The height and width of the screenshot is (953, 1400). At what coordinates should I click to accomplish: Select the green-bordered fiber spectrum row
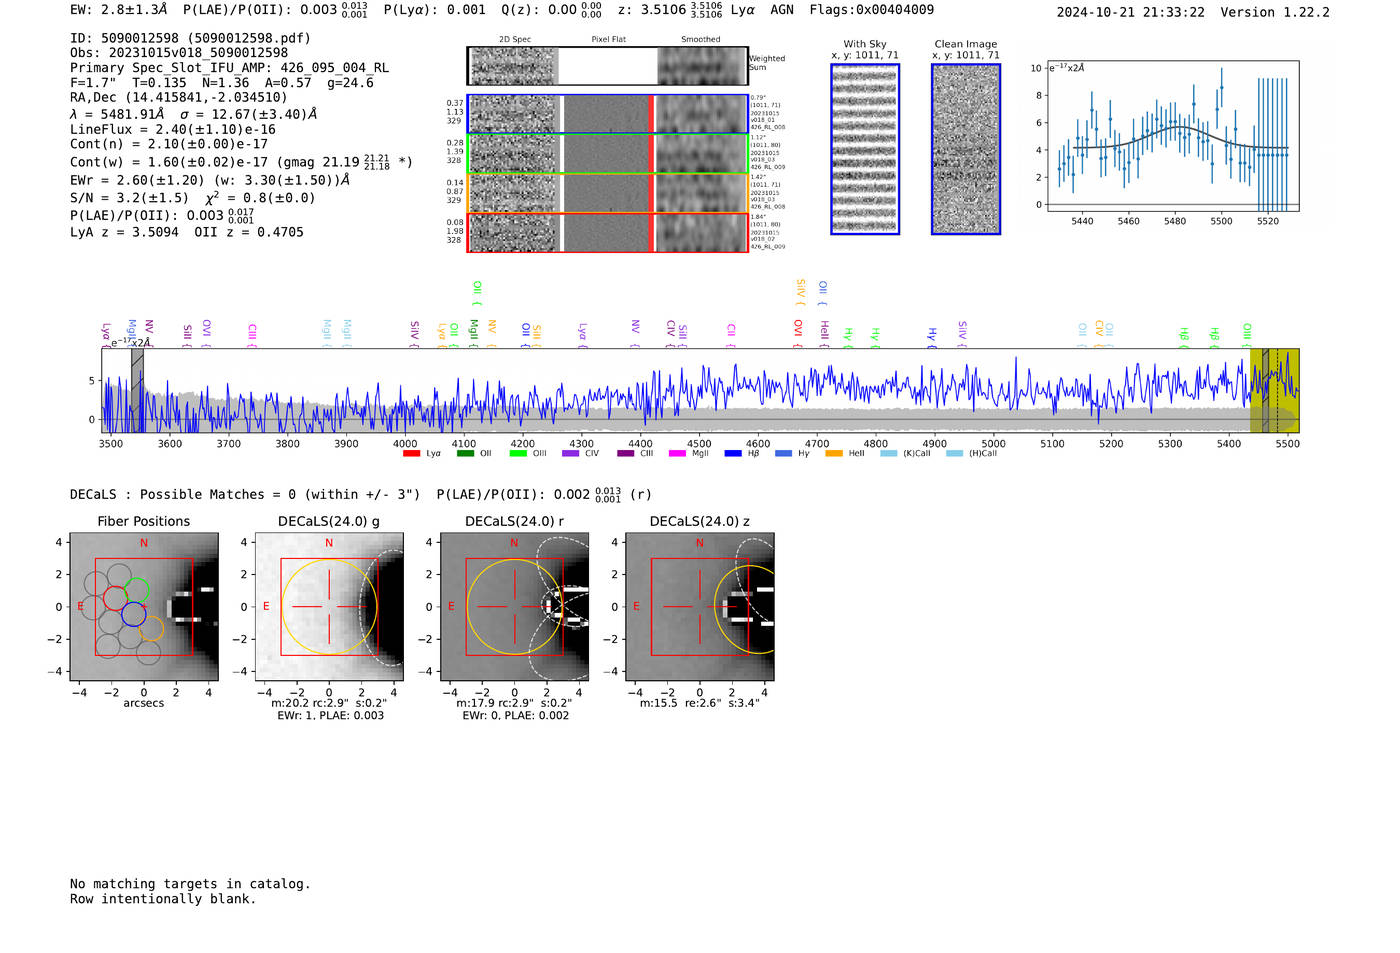(608, 154)
